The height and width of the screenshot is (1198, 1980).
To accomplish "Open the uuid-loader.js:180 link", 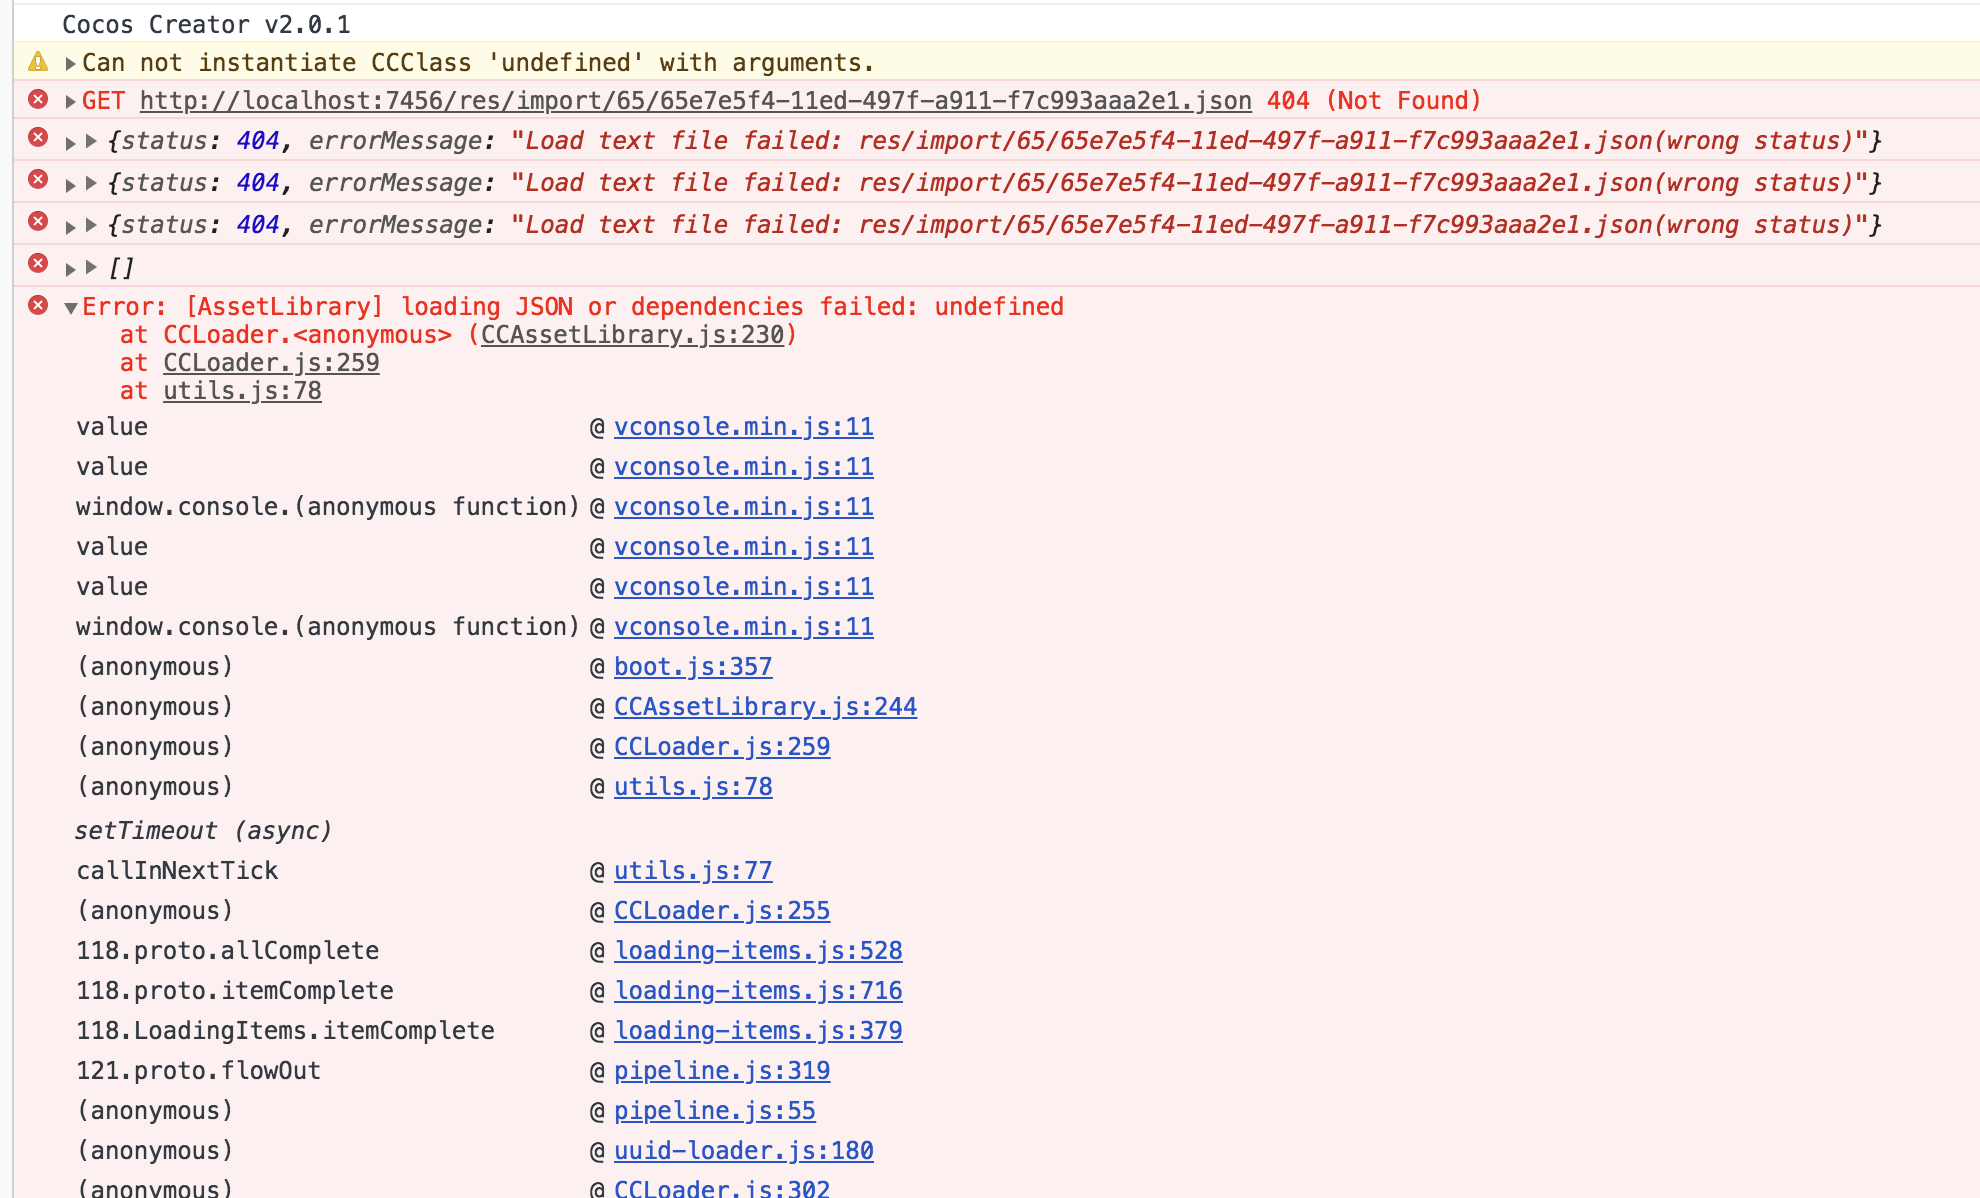I will click(x=743, y=1151).
